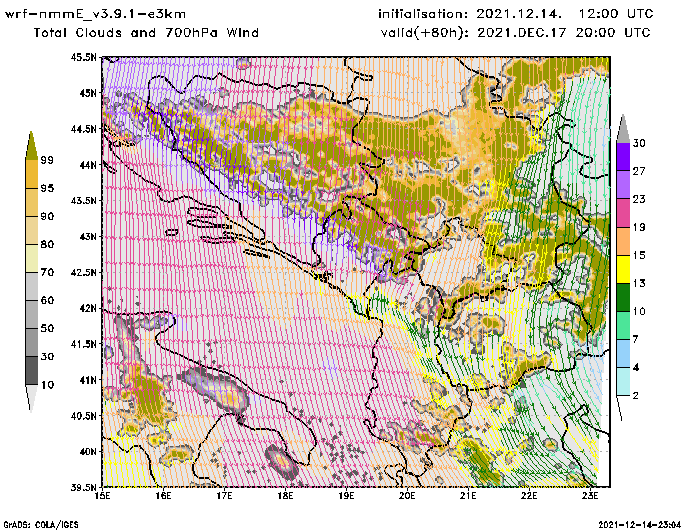Click the '17E' longitude label
Viewport: 700px width, 530px height.
coord(224,496)
